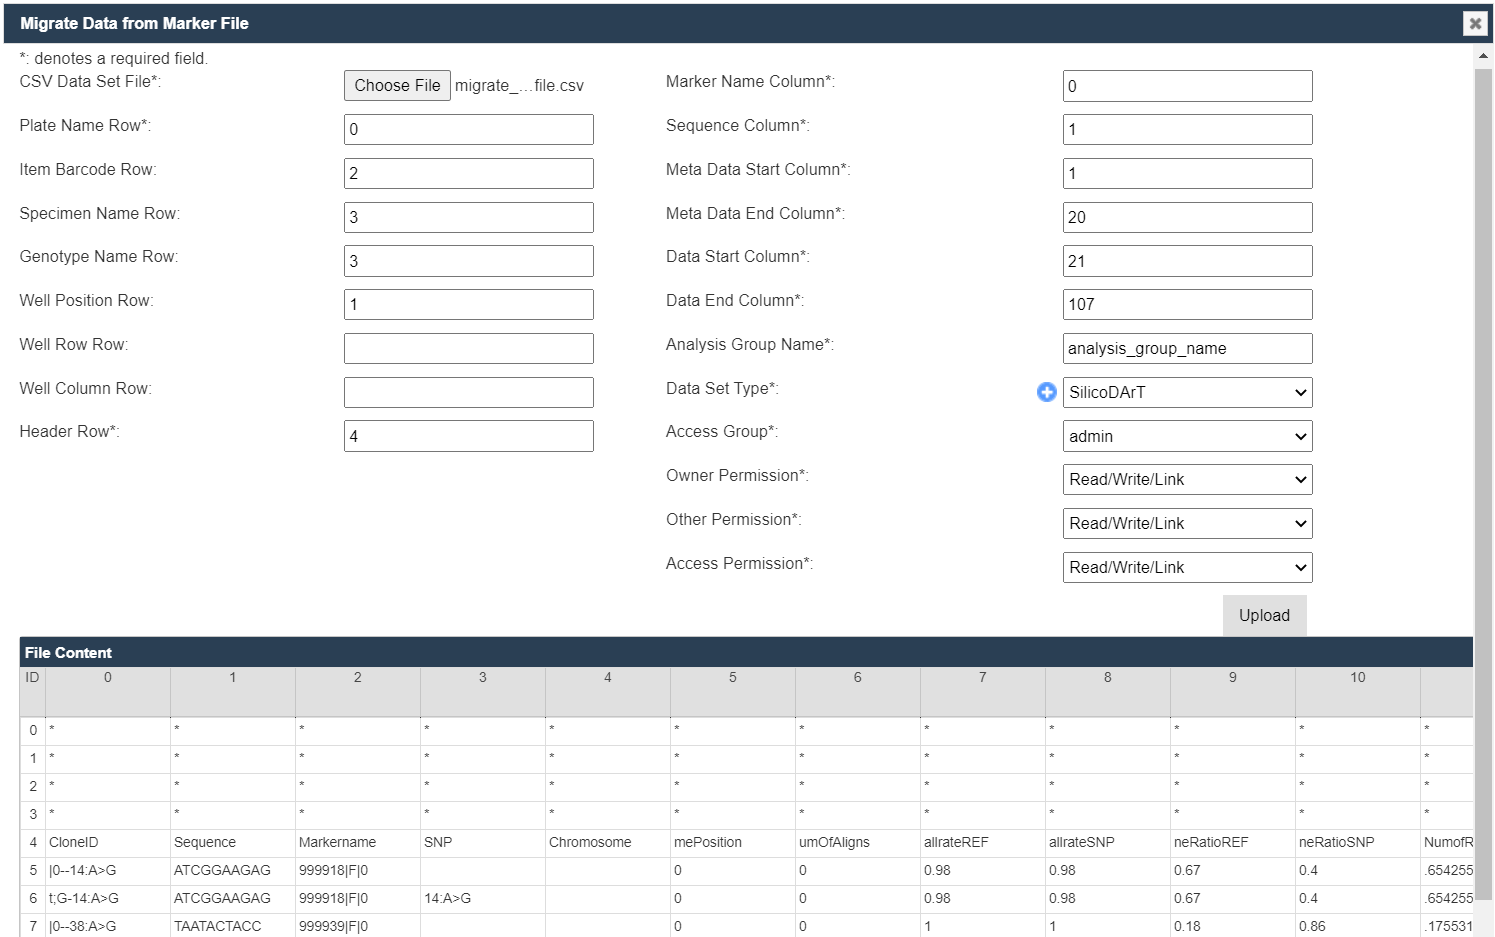Viewport: 1495px width, 937px height.
Task: Open the Data Set Type dropdown
Action: (x=1187, y=392)
